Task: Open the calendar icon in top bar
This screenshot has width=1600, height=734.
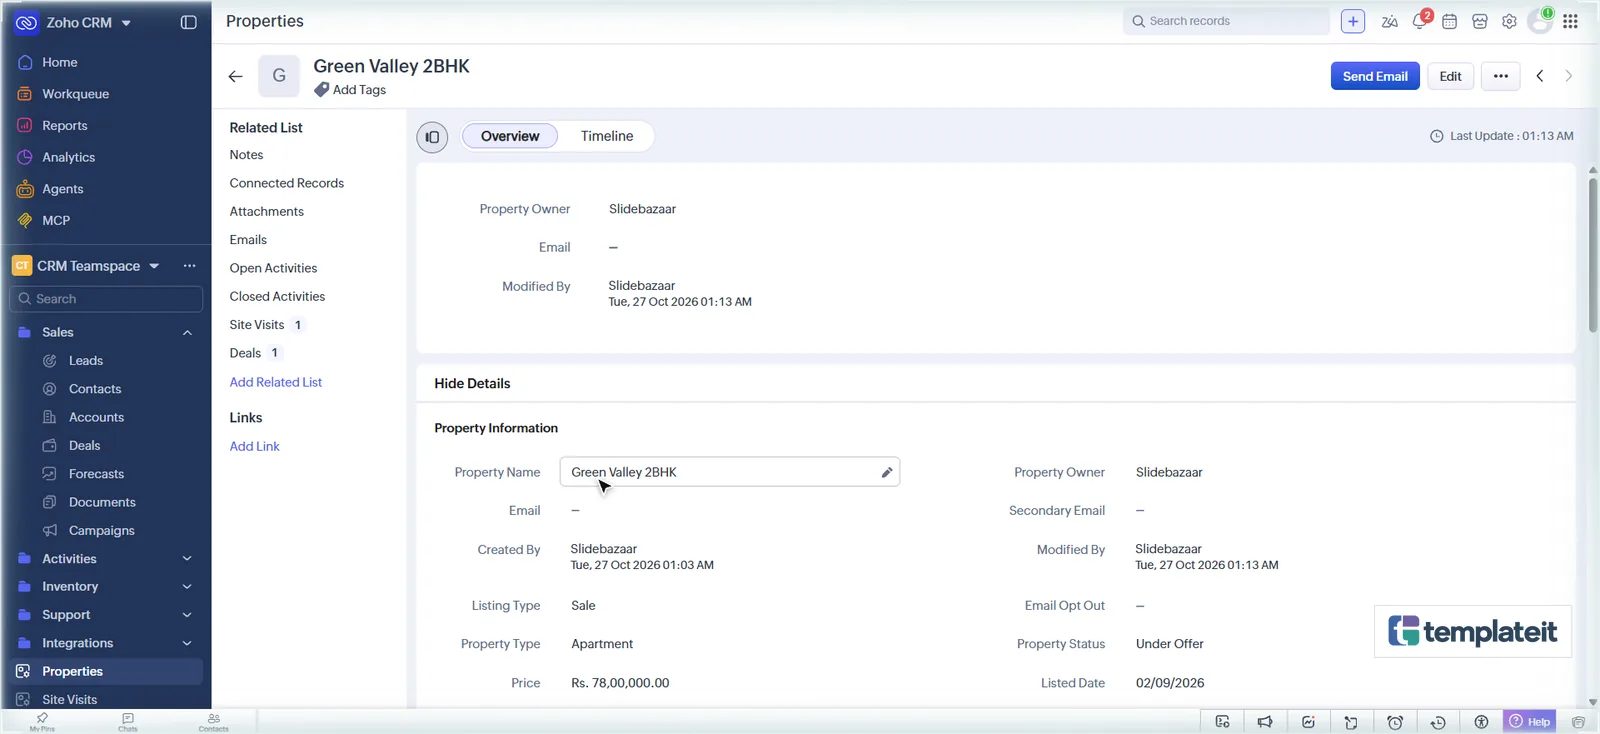Action: click(1449, 21)
